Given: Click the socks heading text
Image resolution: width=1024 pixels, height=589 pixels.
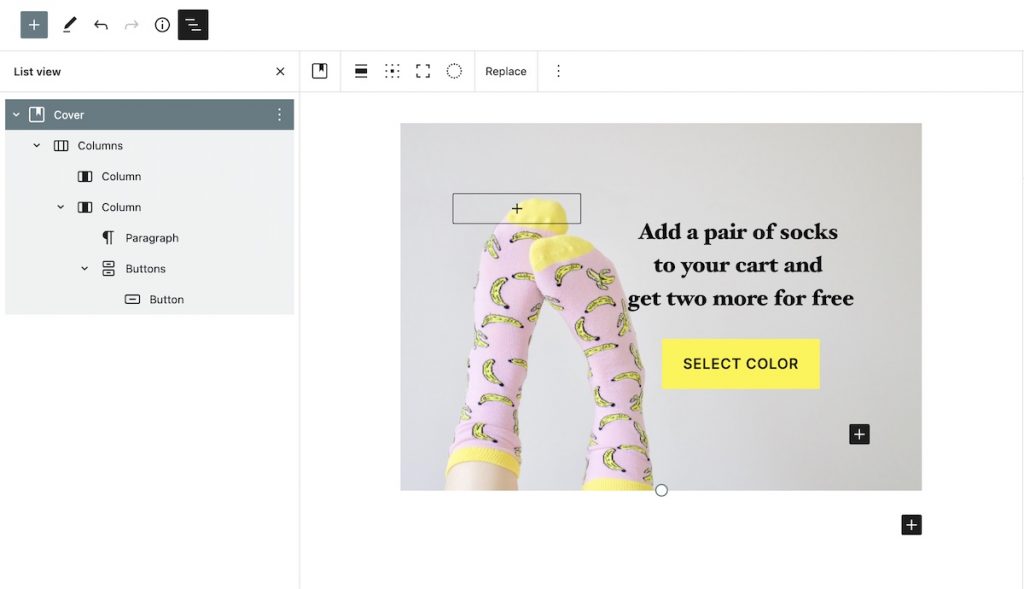Looking at the screenshot, I should (740, 264).
